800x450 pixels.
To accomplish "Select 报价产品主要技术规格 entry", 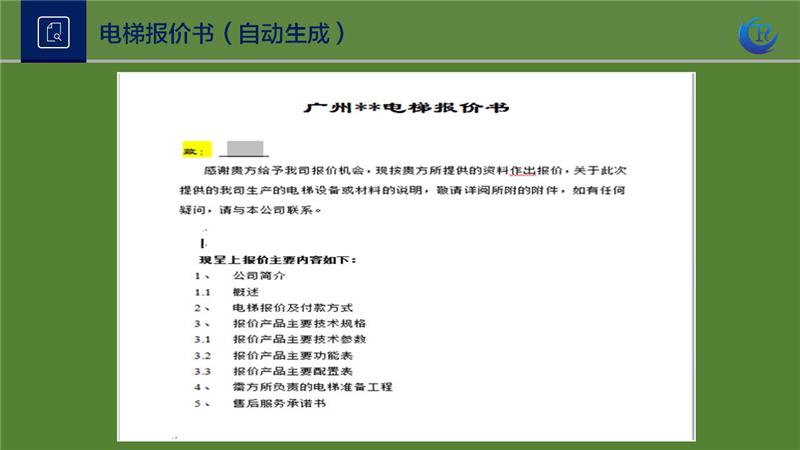I will (299, 323).
